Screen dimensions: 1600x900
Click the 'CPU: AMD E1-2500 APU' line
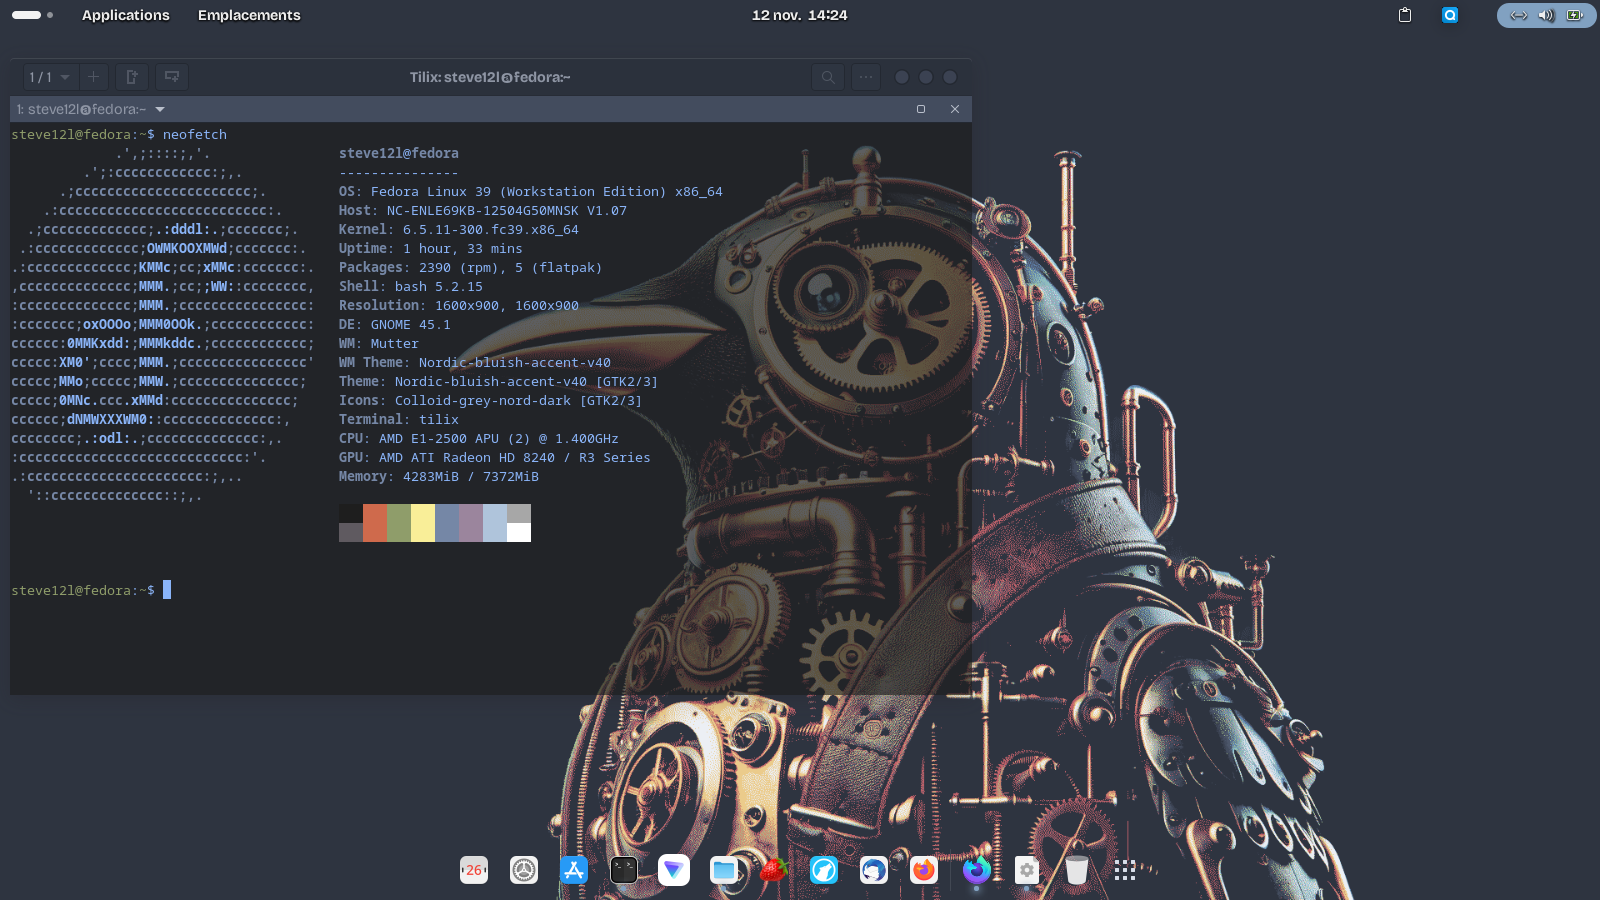pos(478,438)
